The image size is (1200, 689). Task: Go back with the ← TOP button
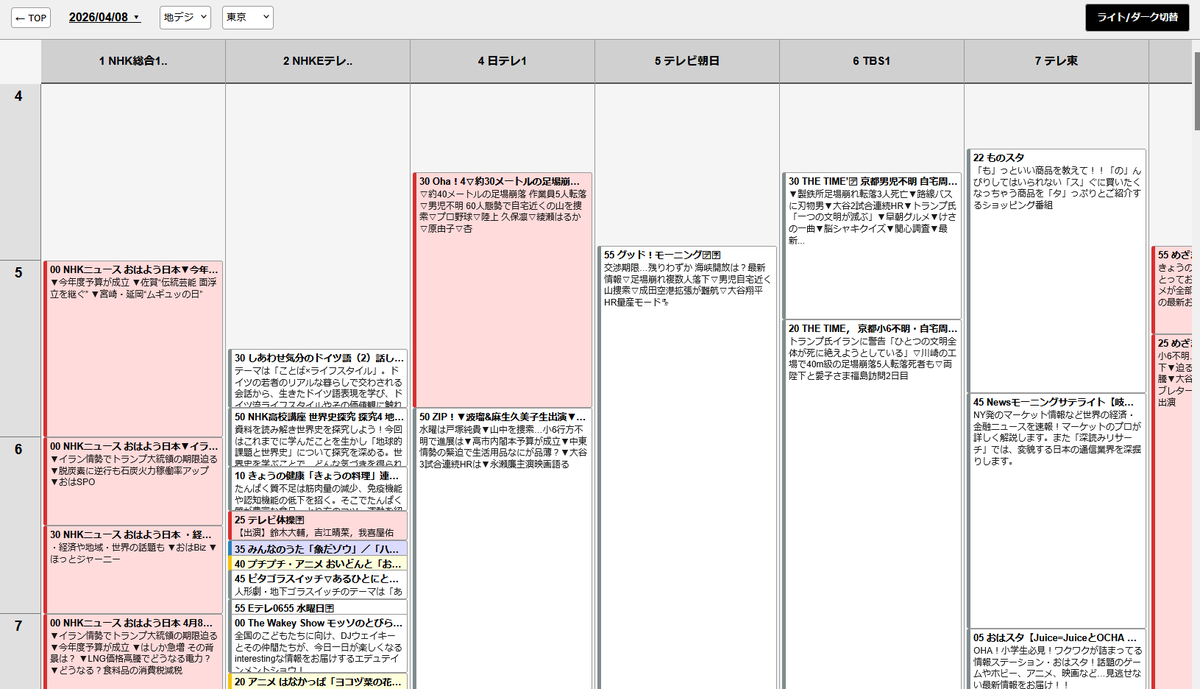point(30,18)
